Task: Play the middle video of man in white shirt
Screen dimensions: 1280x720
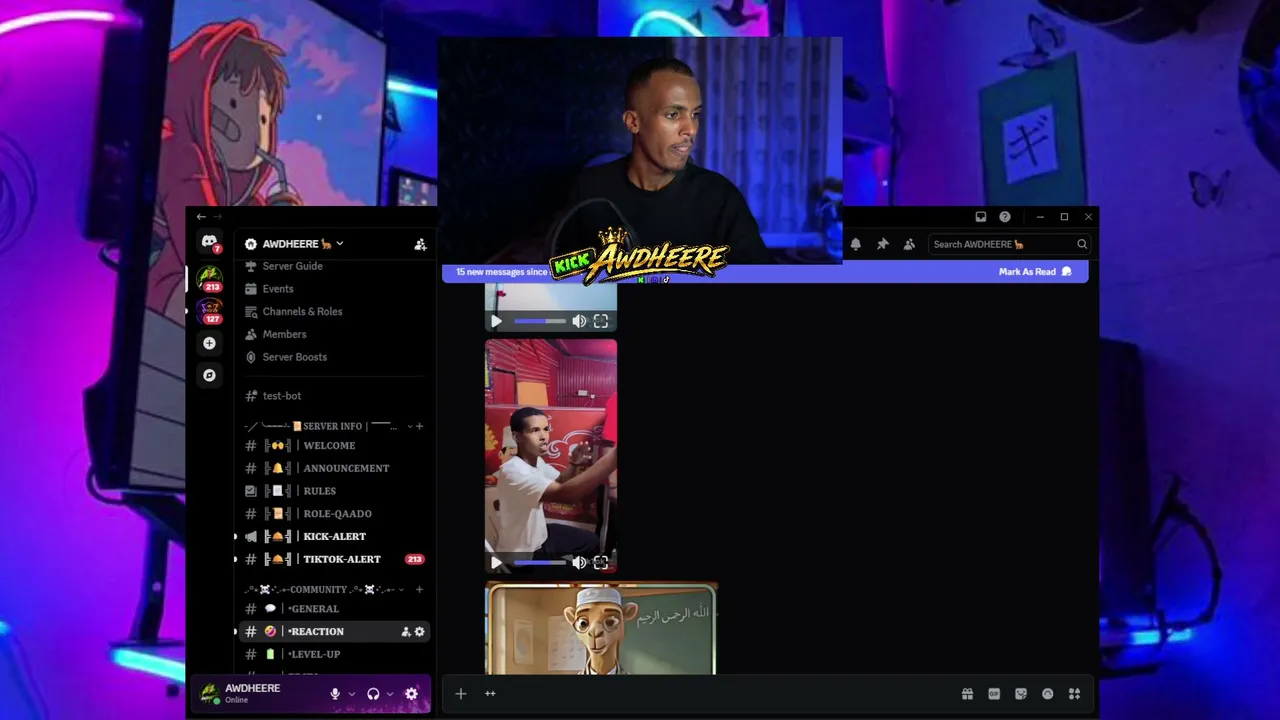Action: tap(496, 562)
